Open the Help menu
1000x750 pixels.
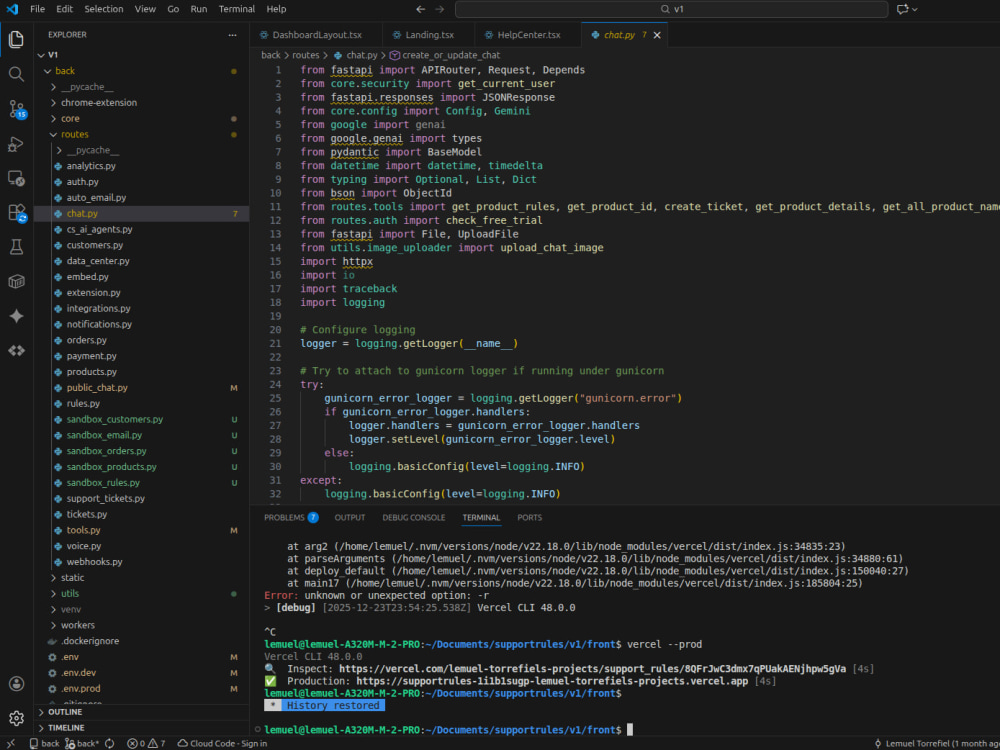(x=276, y=9)
